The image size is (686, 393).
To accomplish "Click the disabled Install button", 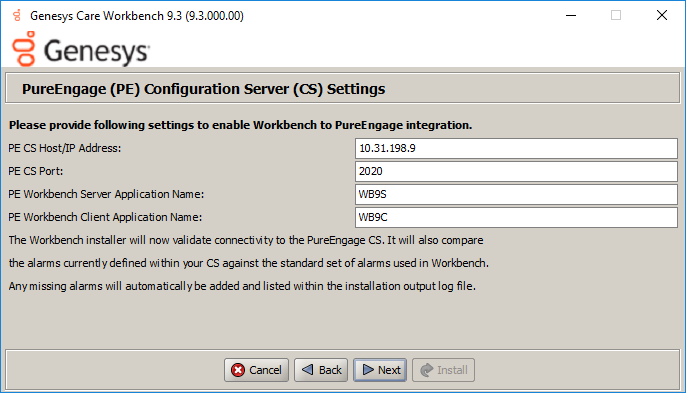I will tap(443, 370).
